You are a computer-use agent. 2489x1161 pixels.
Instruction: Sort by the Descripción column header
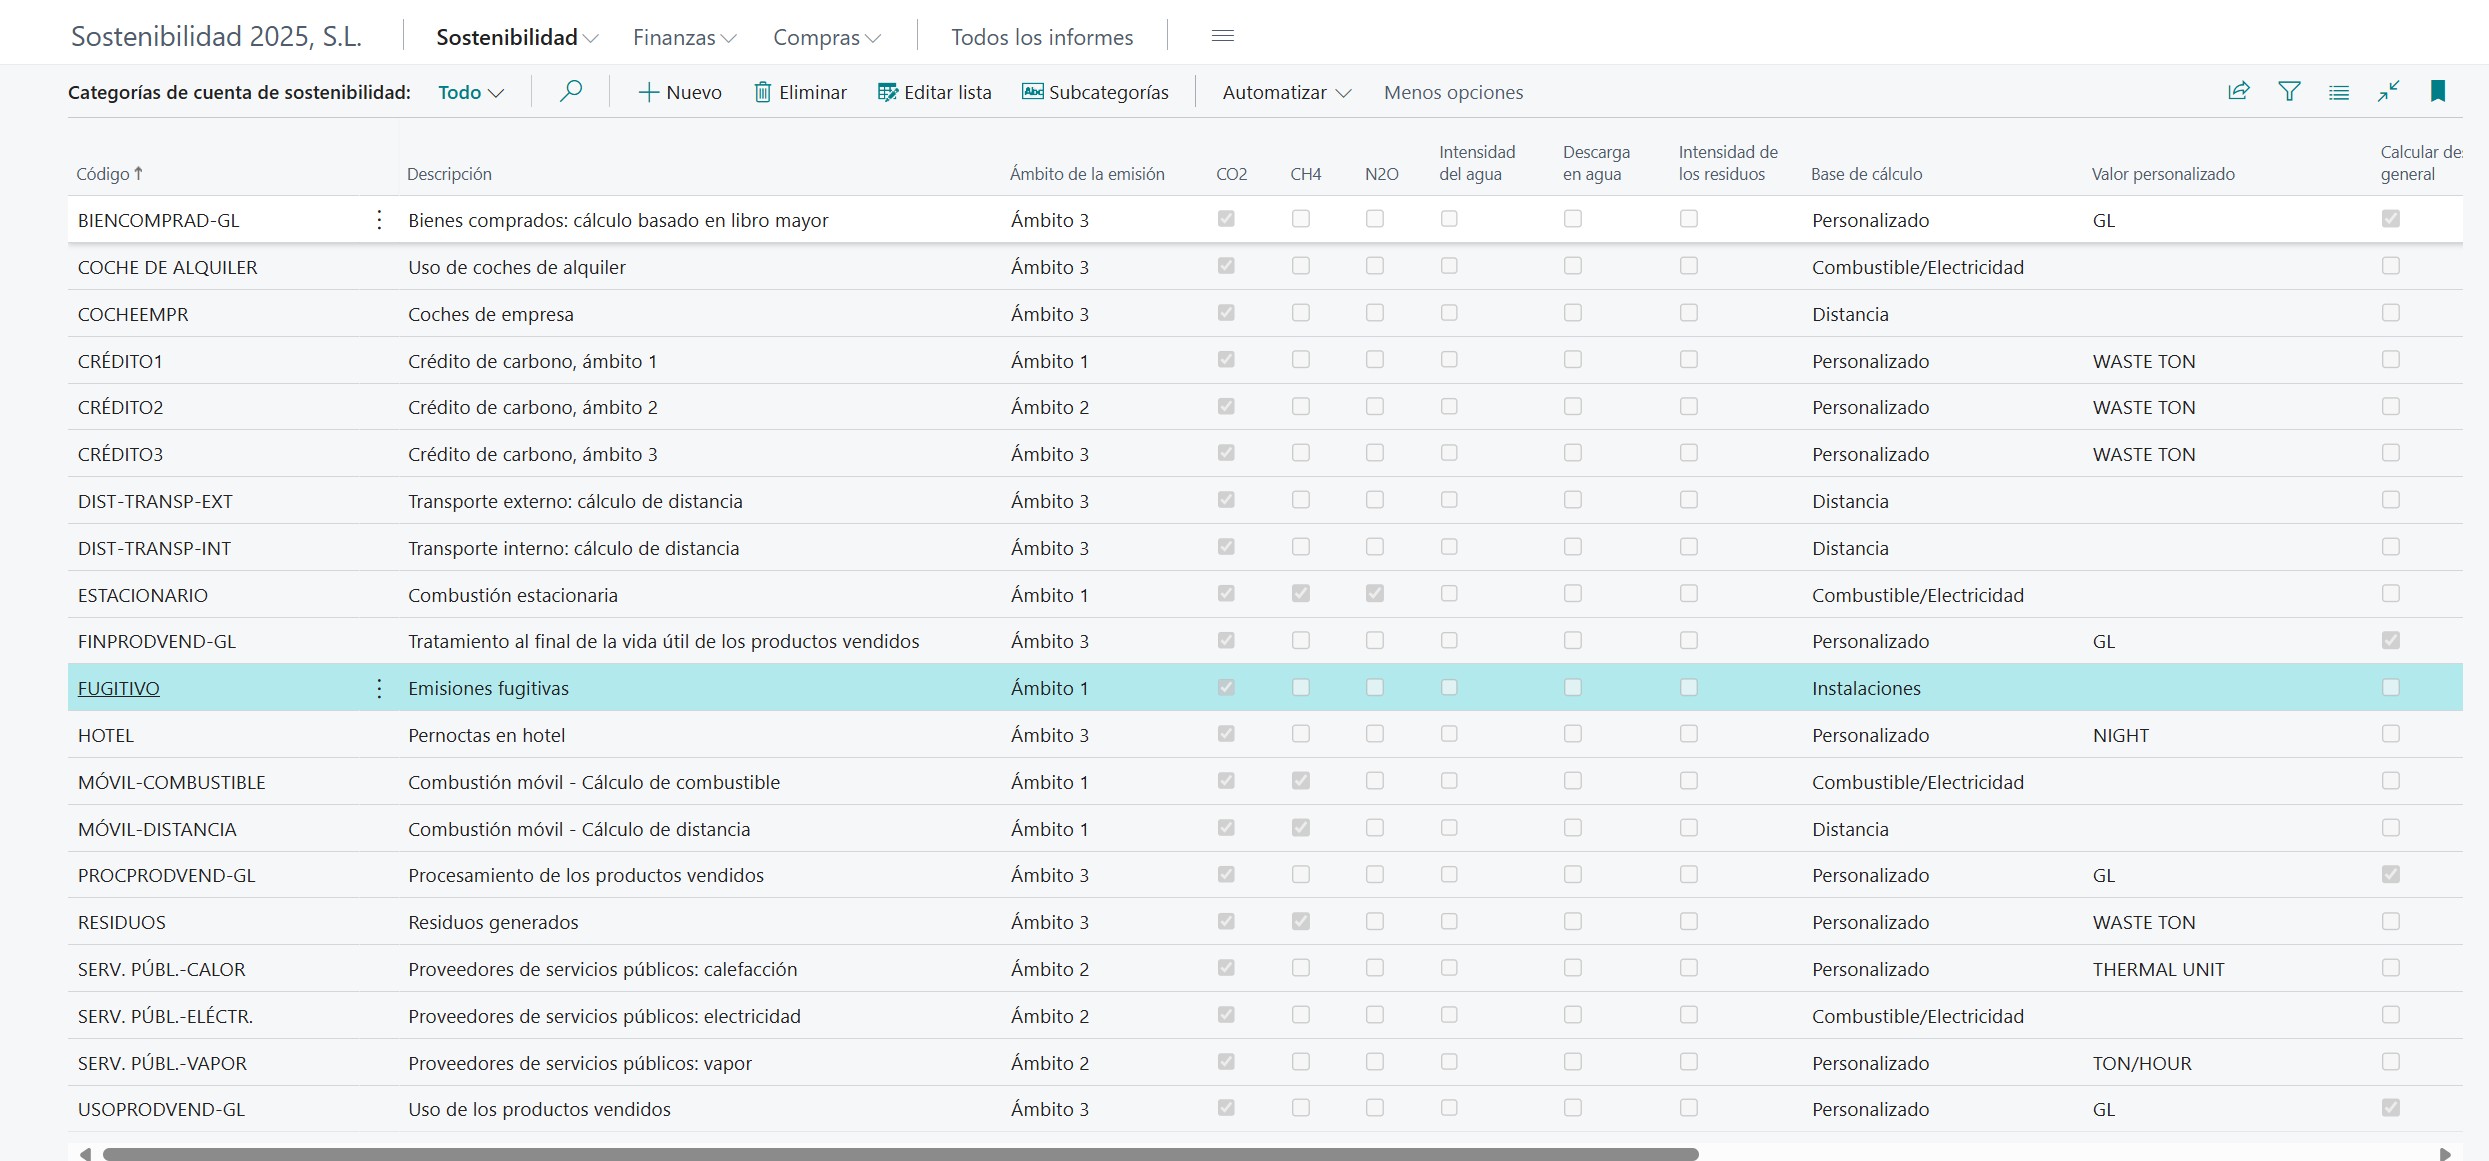tap(449, 174)
